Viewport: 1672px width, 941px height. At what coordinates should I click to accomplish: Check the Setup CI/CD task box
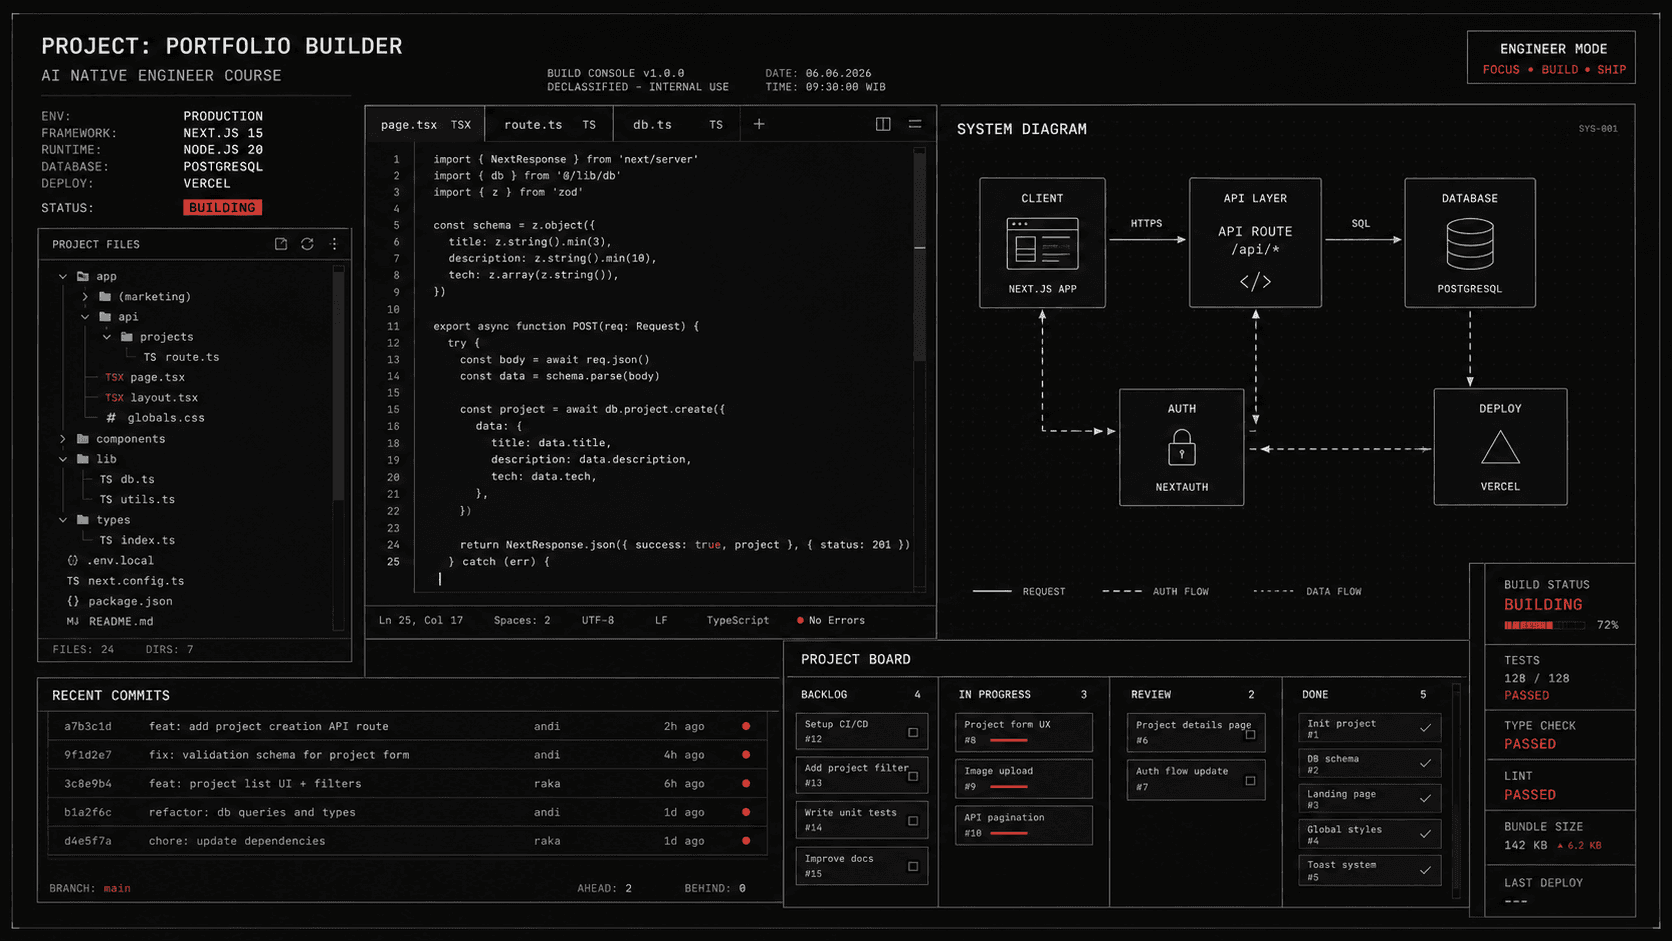[x=913, y=732]
